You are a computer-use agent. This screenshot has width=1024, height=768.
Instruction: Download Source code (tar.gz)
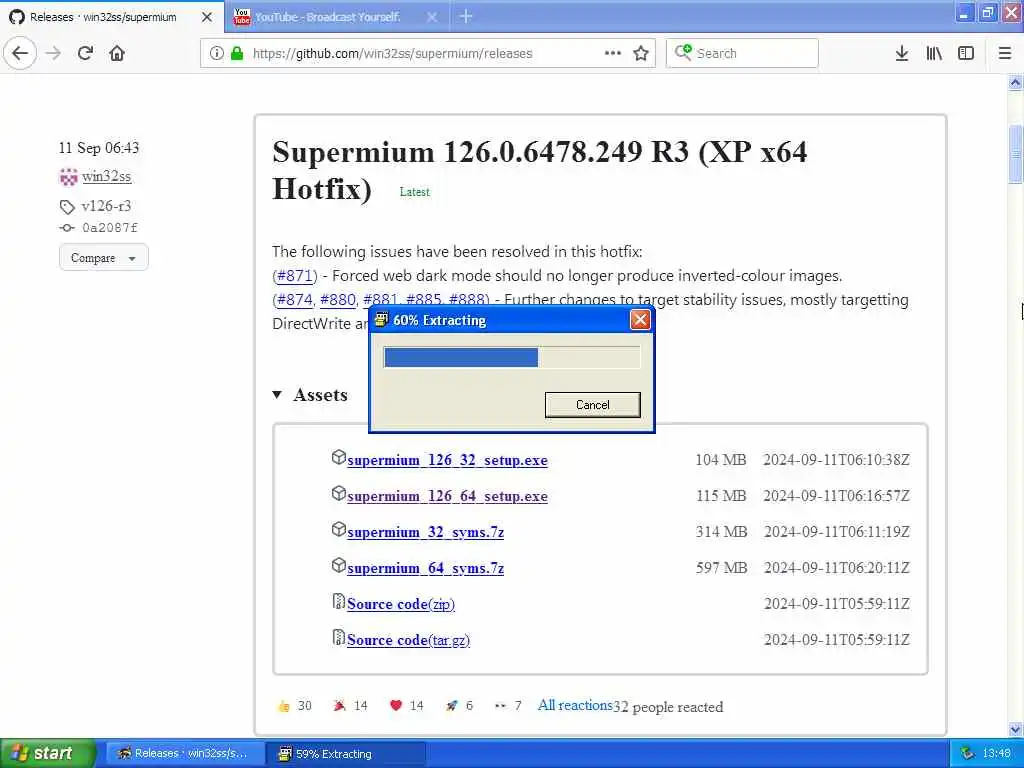[408, 640]
